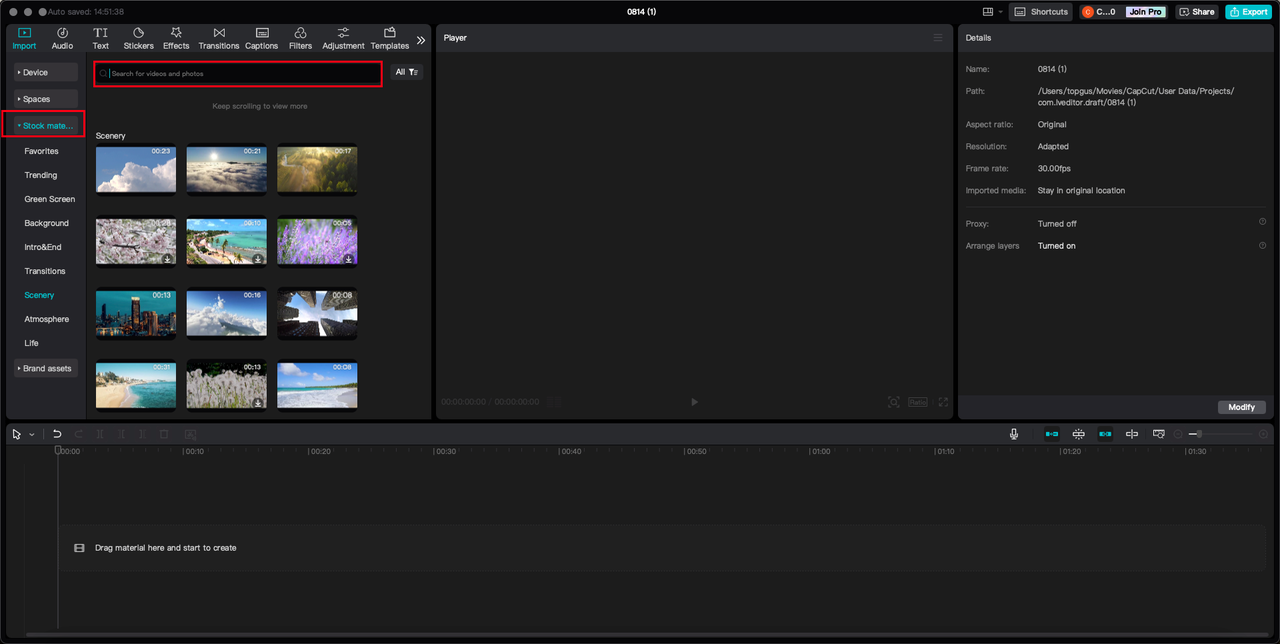1280x644 pixels.
Task: Download the 00:10 tropical beach clip
Action: [258, 259]
